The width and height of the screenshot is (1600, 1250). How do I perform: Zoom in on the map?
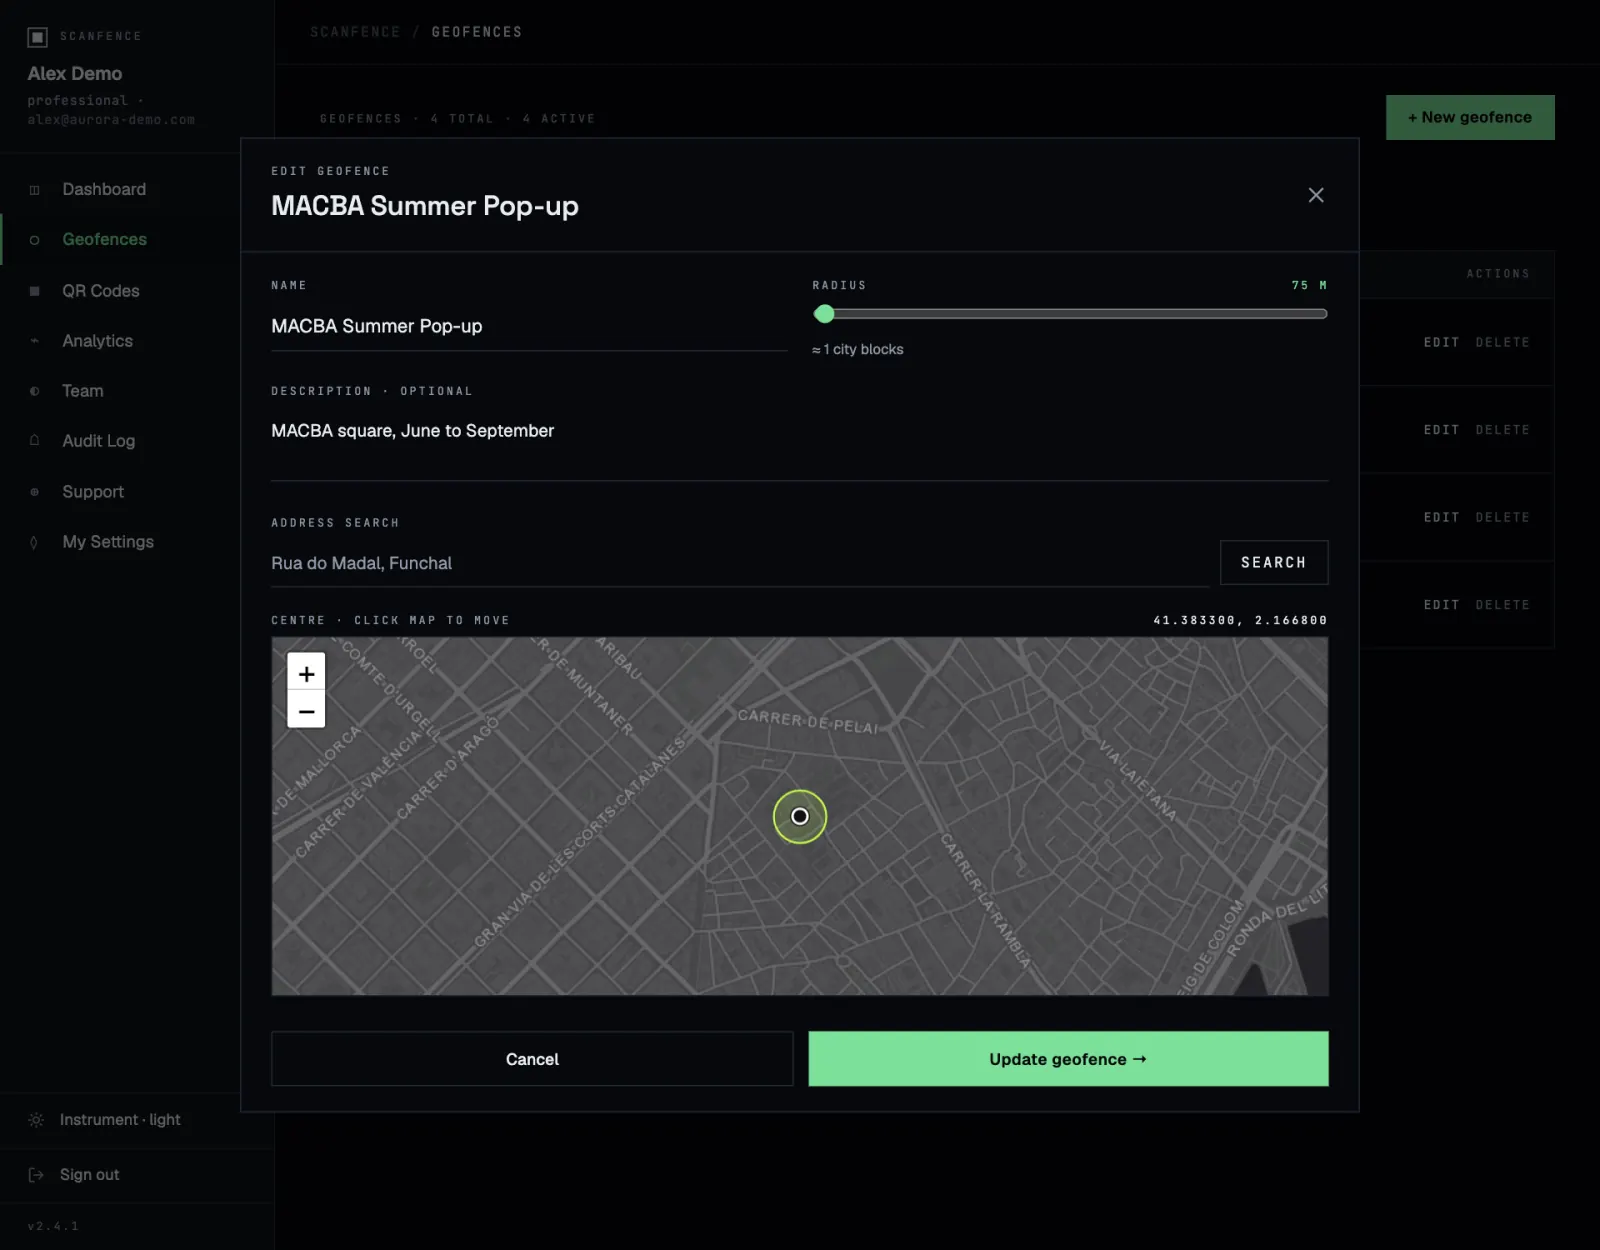pos(306,674)
